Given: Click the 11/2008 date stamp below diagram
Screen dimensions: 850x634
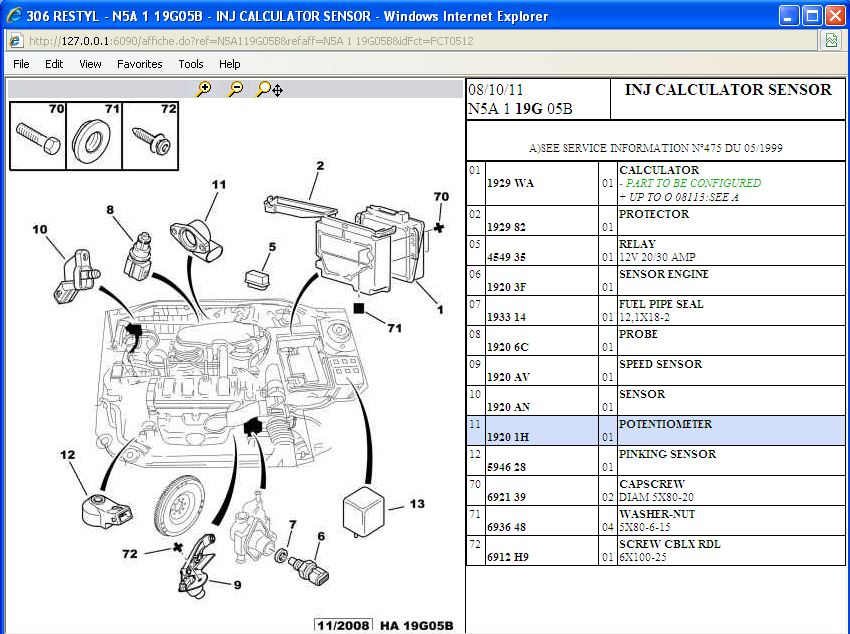Looking at the screenshot, I should (343, 625).
